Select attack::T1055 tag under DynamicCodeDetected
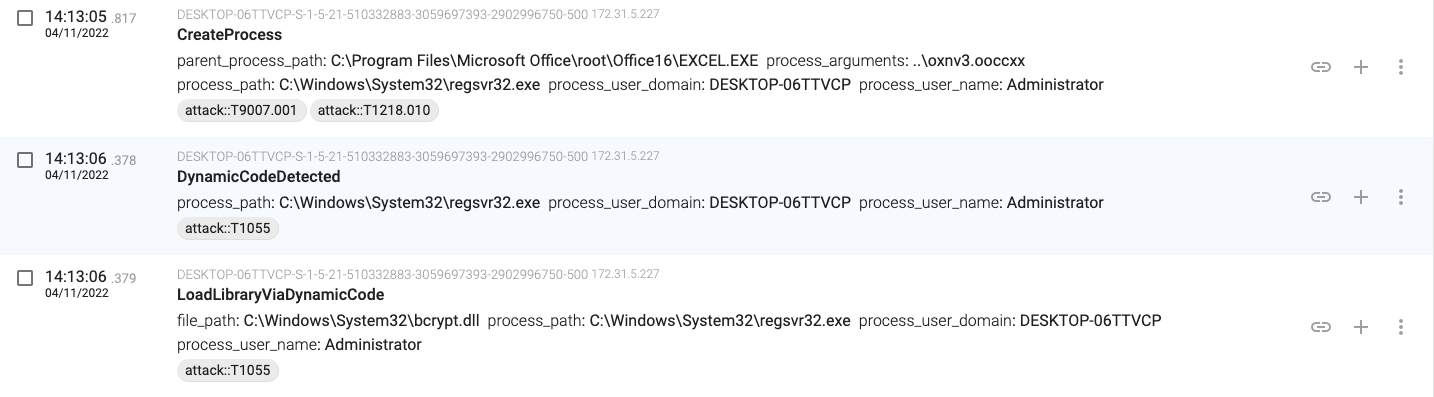 click(x=228, y=229)
